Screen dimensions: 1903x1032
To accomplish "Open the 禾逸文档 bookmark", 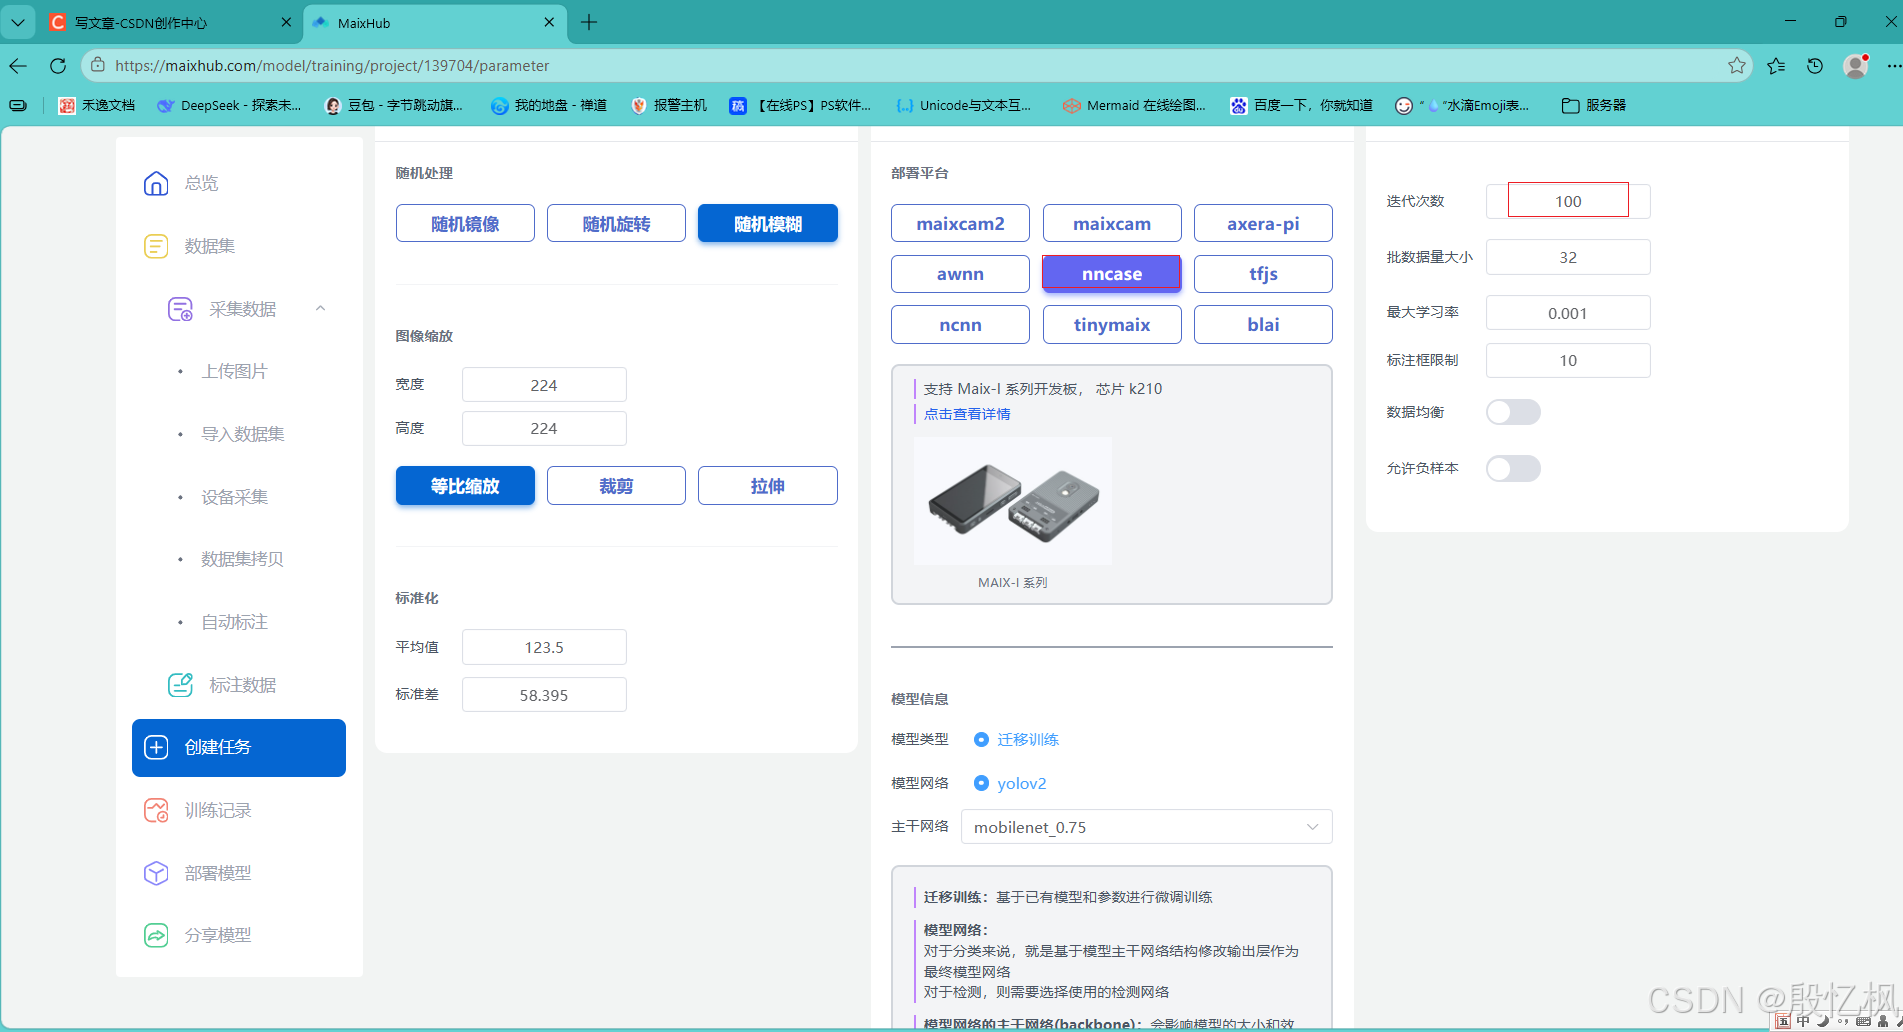I will click(96, 105).
